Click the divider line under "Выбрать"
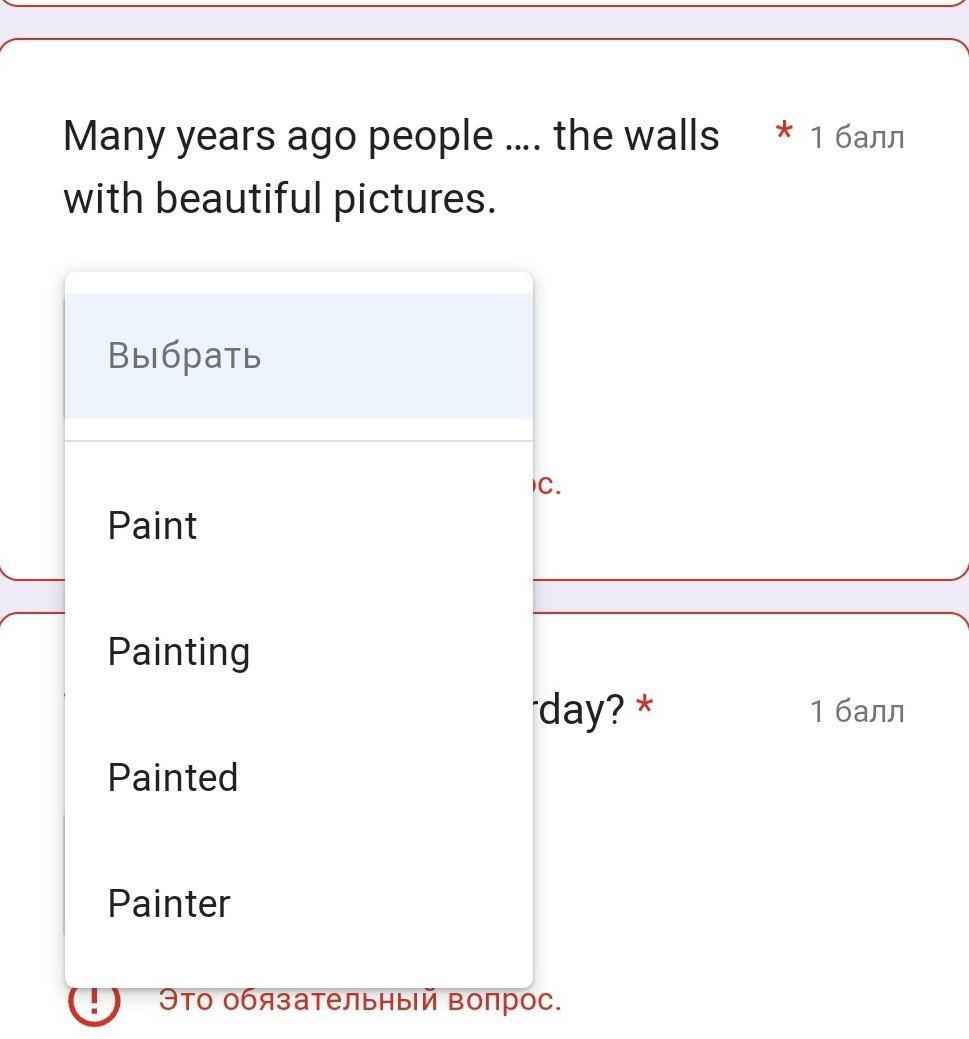The width and height of the screenshot is (969, 1039). point(298,441)
